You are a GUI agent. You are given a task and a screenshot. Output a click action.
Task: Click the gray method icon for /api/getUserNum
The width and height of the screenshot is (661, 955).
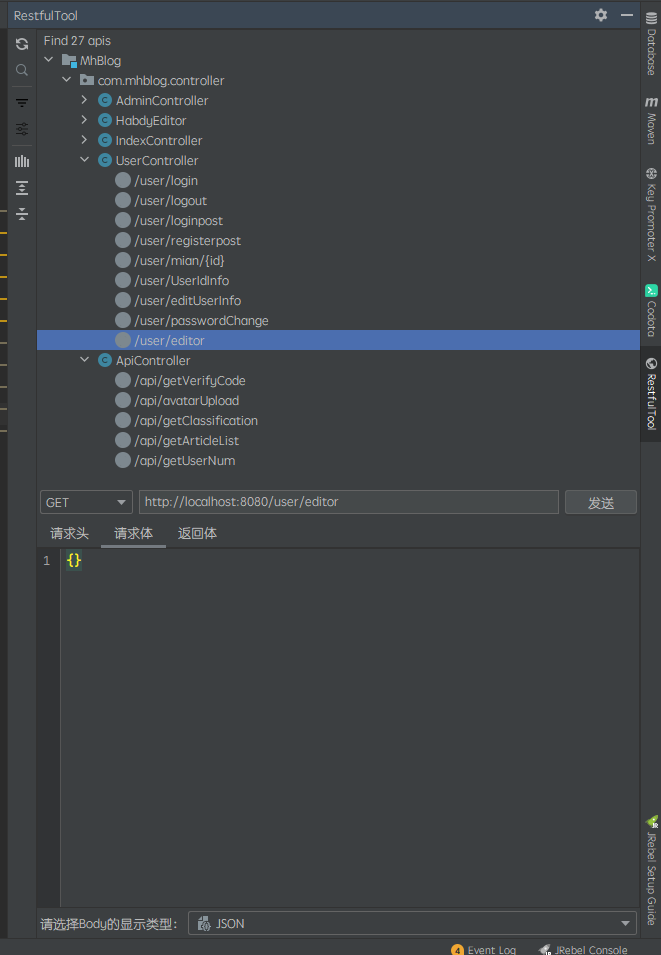123,460
